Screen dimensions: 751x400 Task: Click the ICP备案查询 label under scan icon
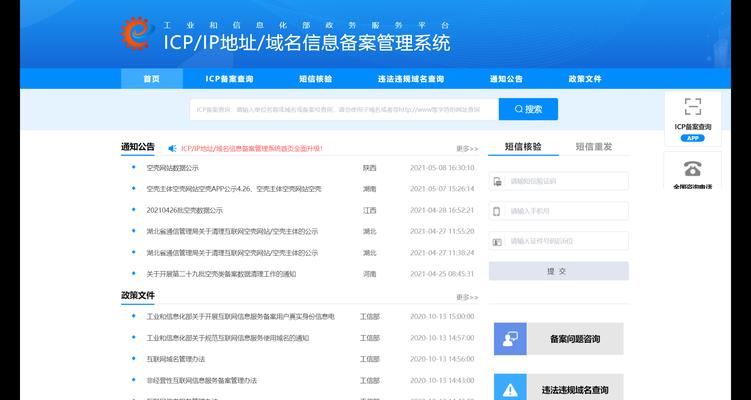pos(693,127)
